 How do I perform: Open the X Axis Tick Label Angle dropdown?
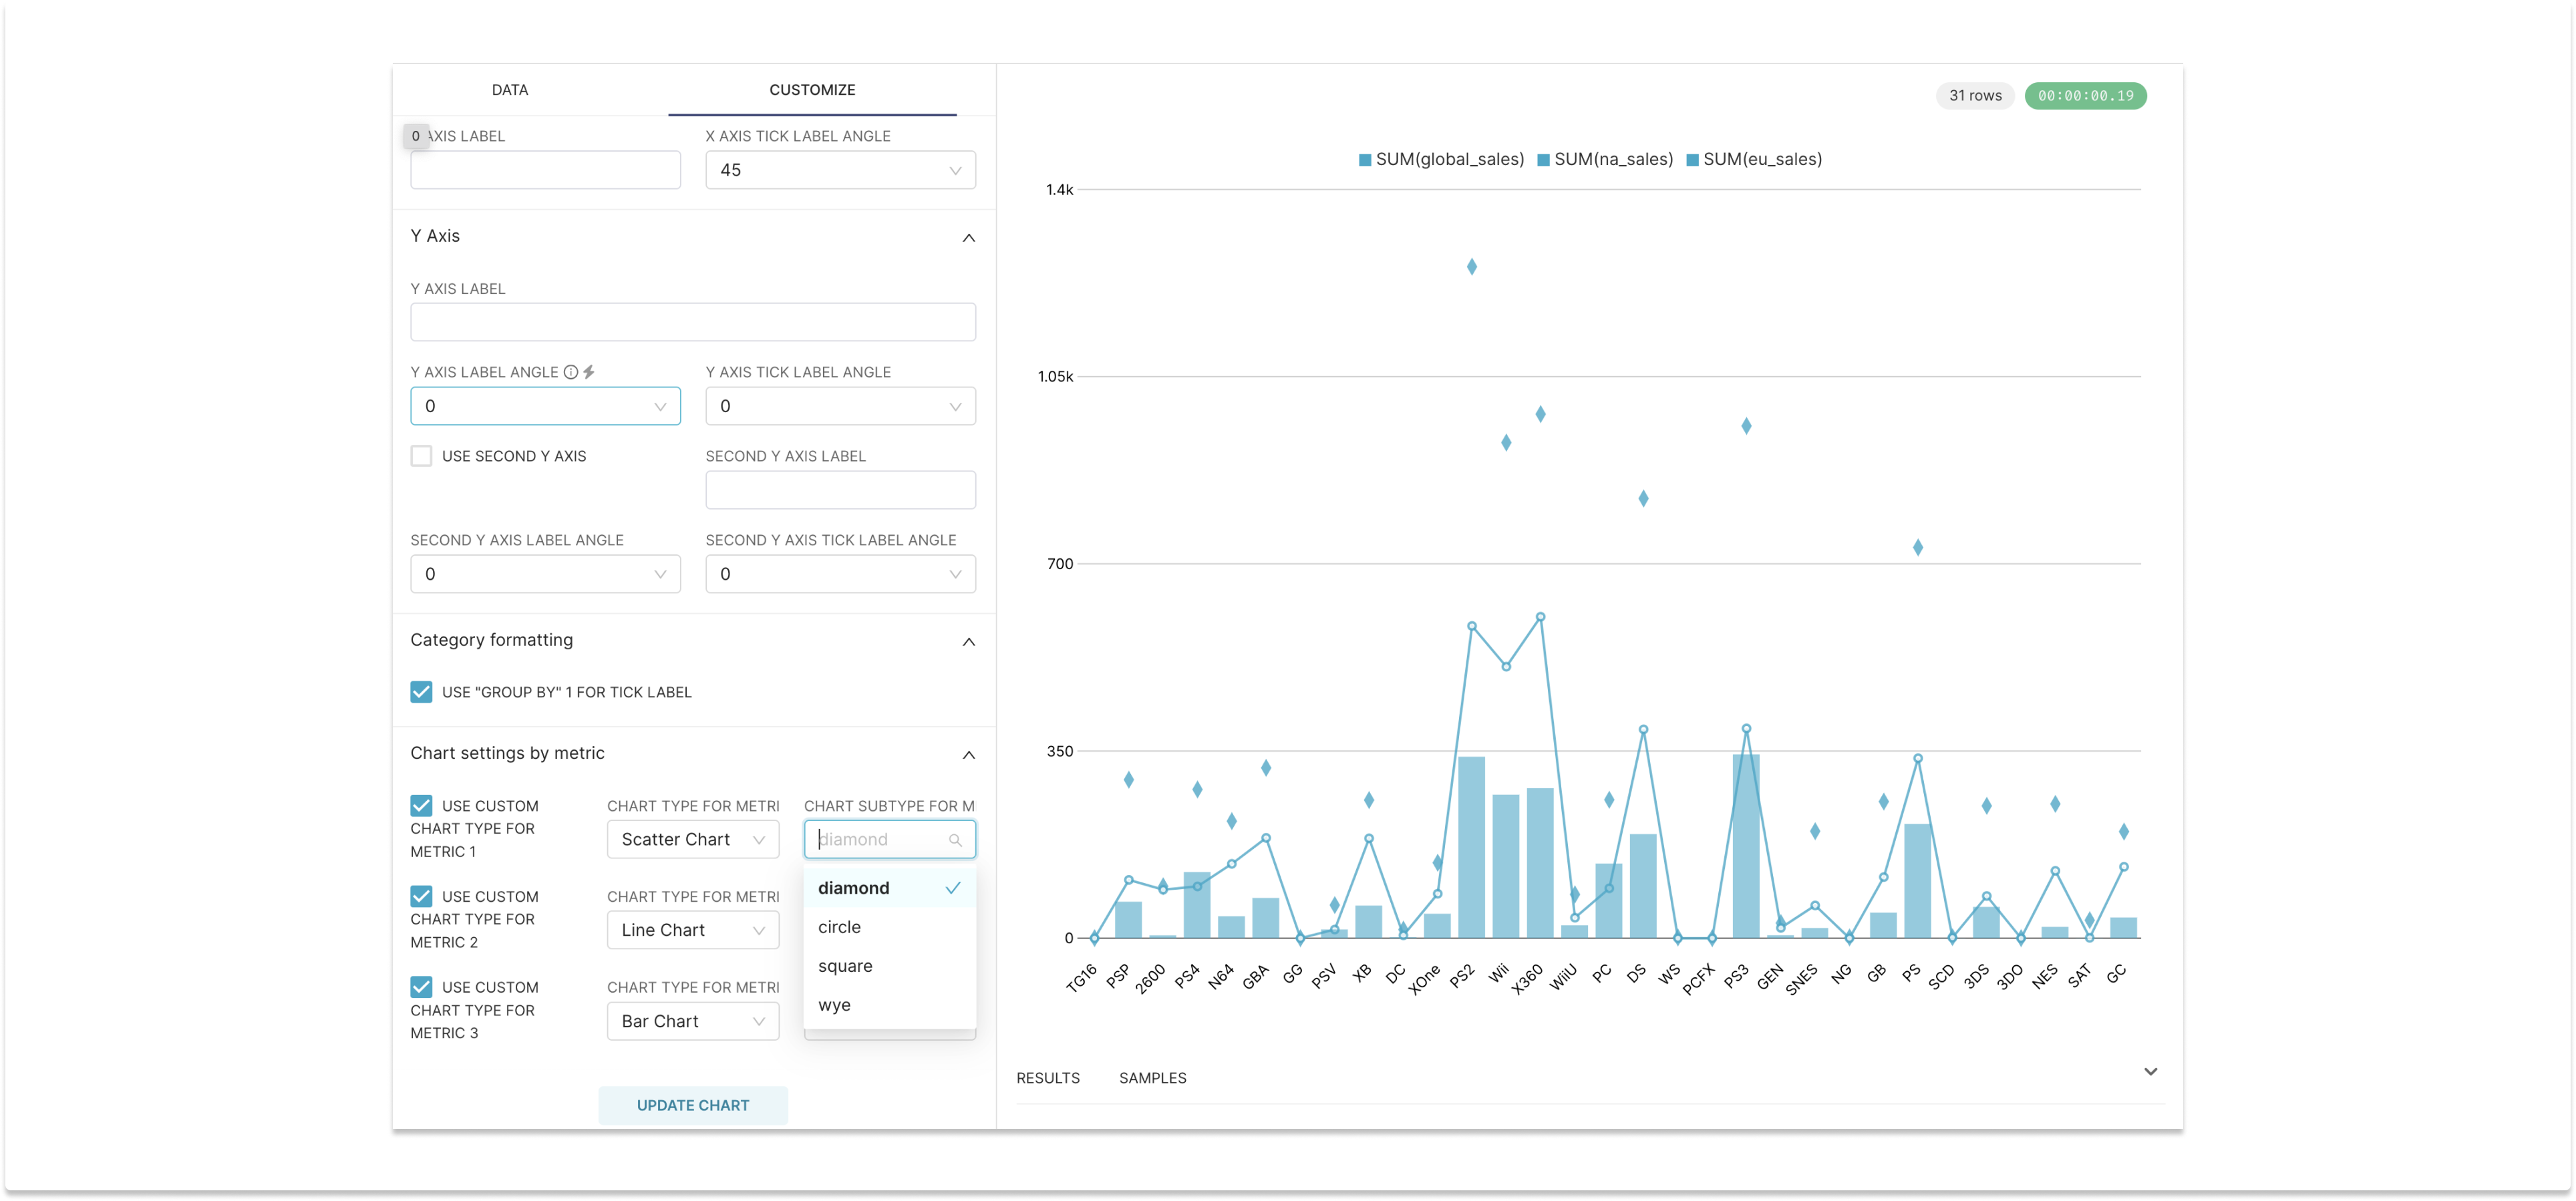[x=840, y=170]
